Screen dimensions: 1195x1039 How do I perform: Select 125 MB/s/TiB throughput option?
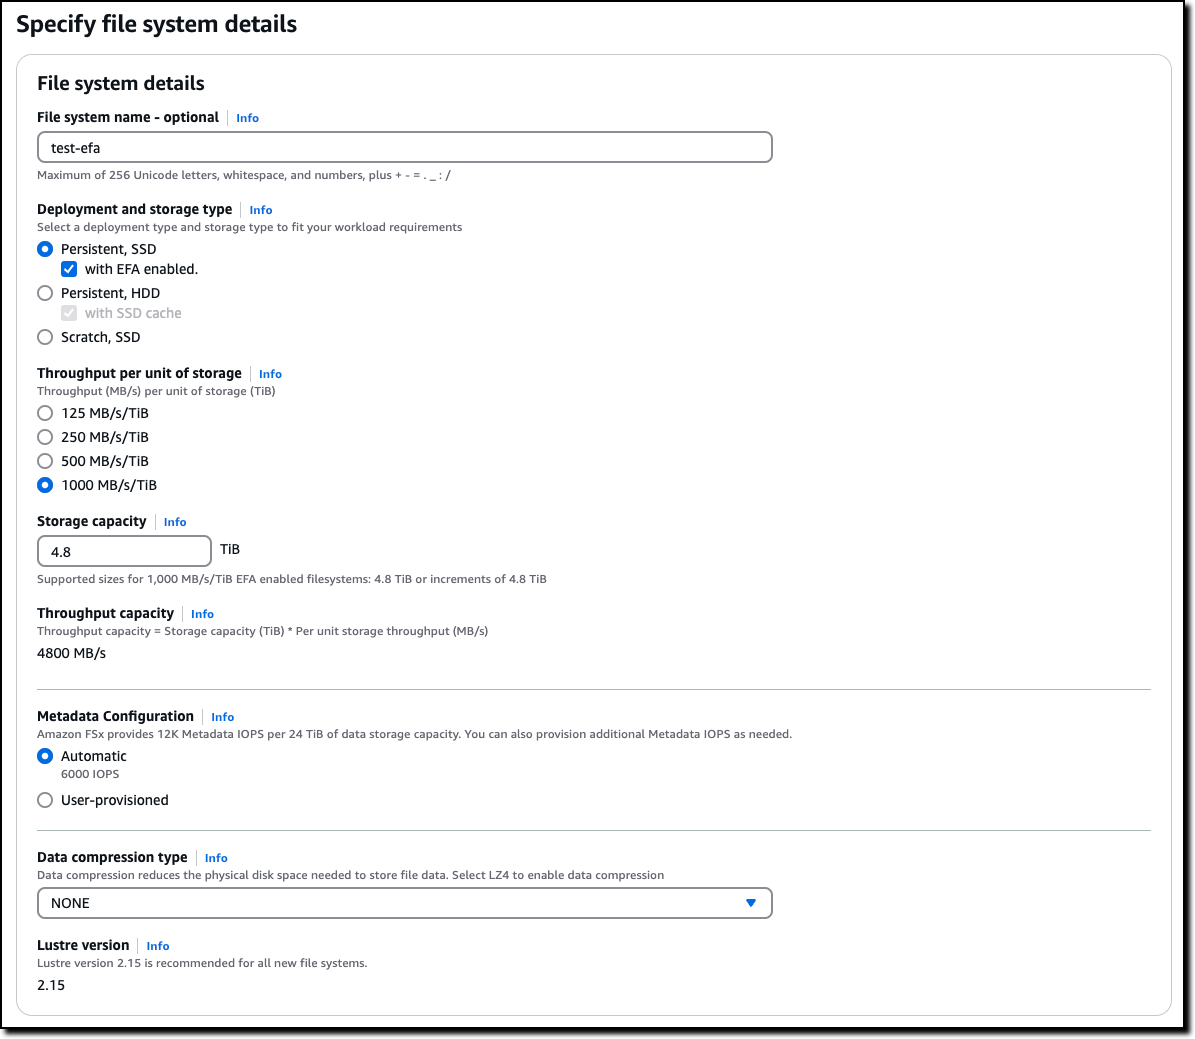click(x=45, y=413)
